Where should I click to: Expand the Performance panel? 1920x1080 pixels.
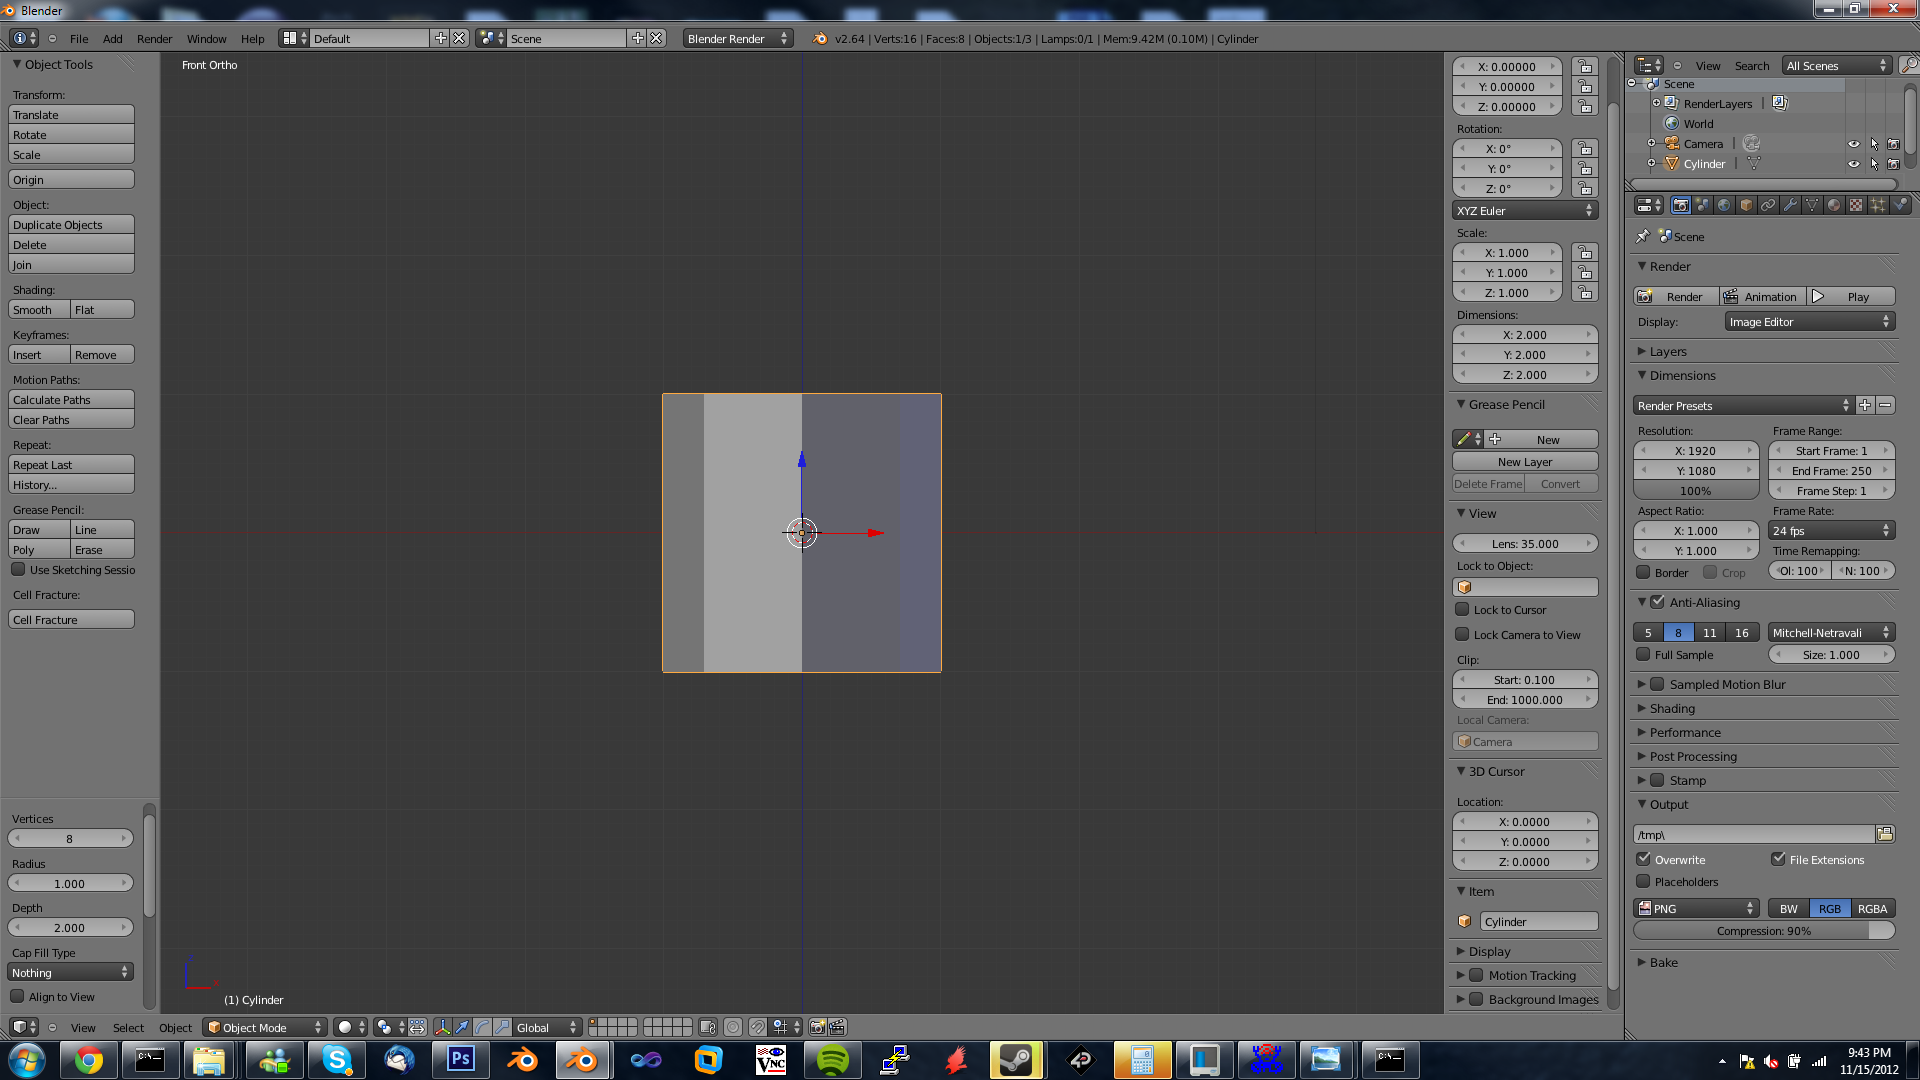pyautogui.click(x=1685, y=732)
